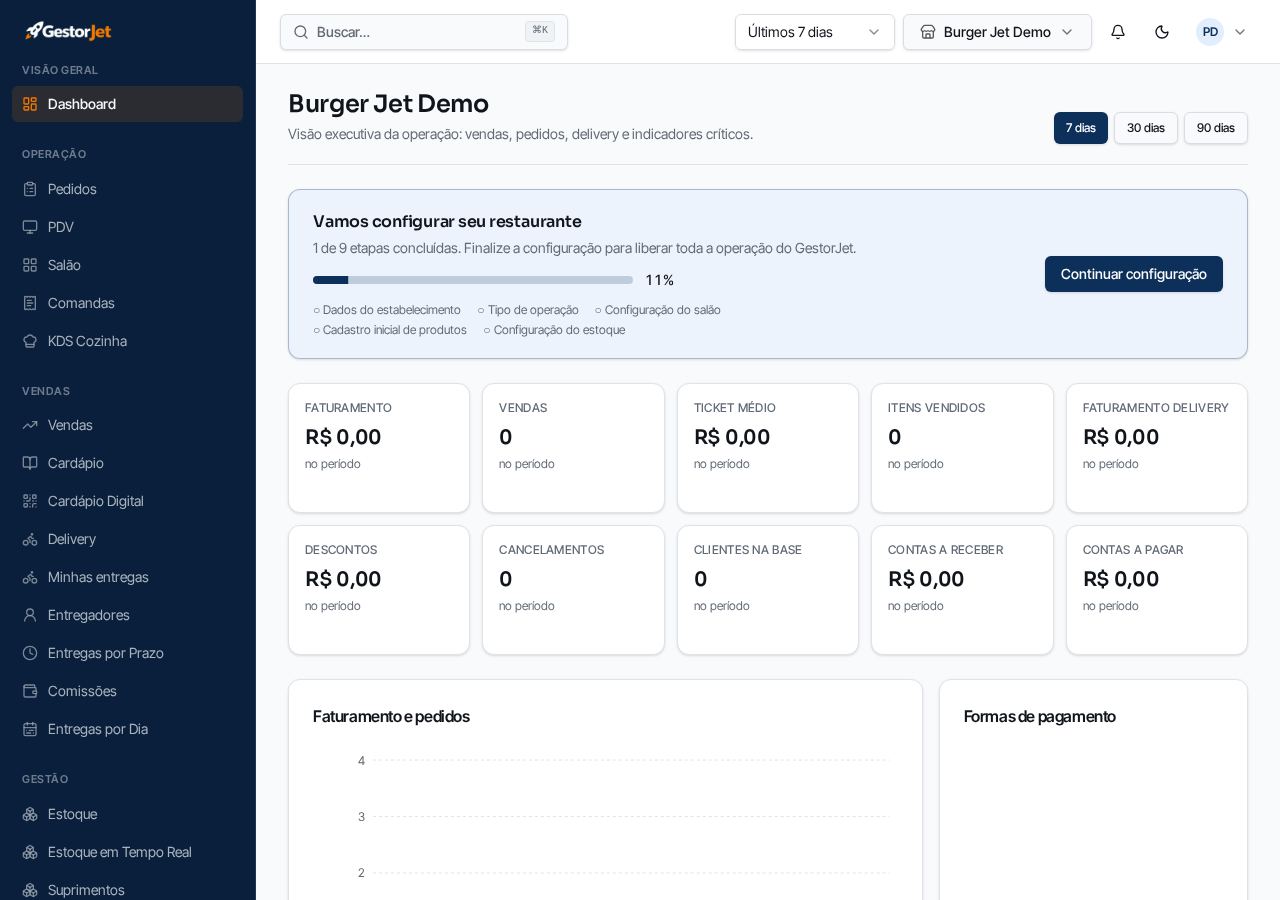Select the 90 dias period button
The width and height of the screenshot is (1280, 900).
1216,128
